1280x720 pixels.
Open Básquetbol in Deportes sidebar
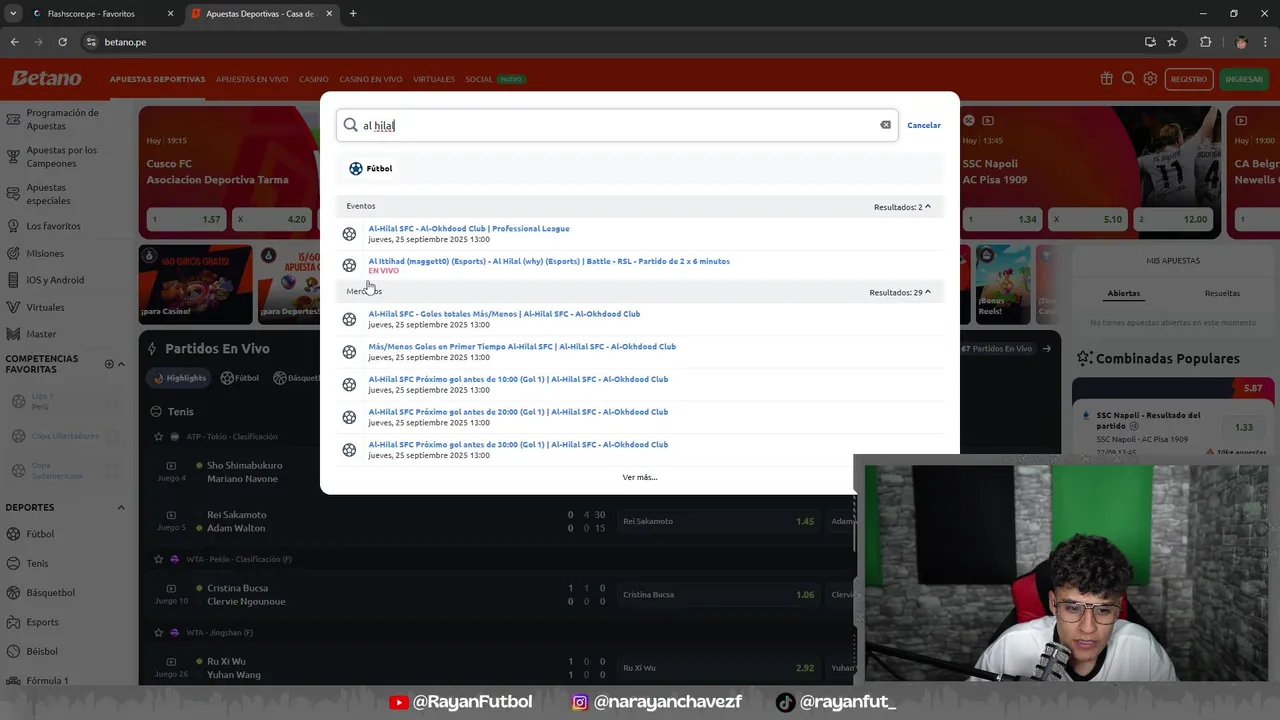coord(50,592)
